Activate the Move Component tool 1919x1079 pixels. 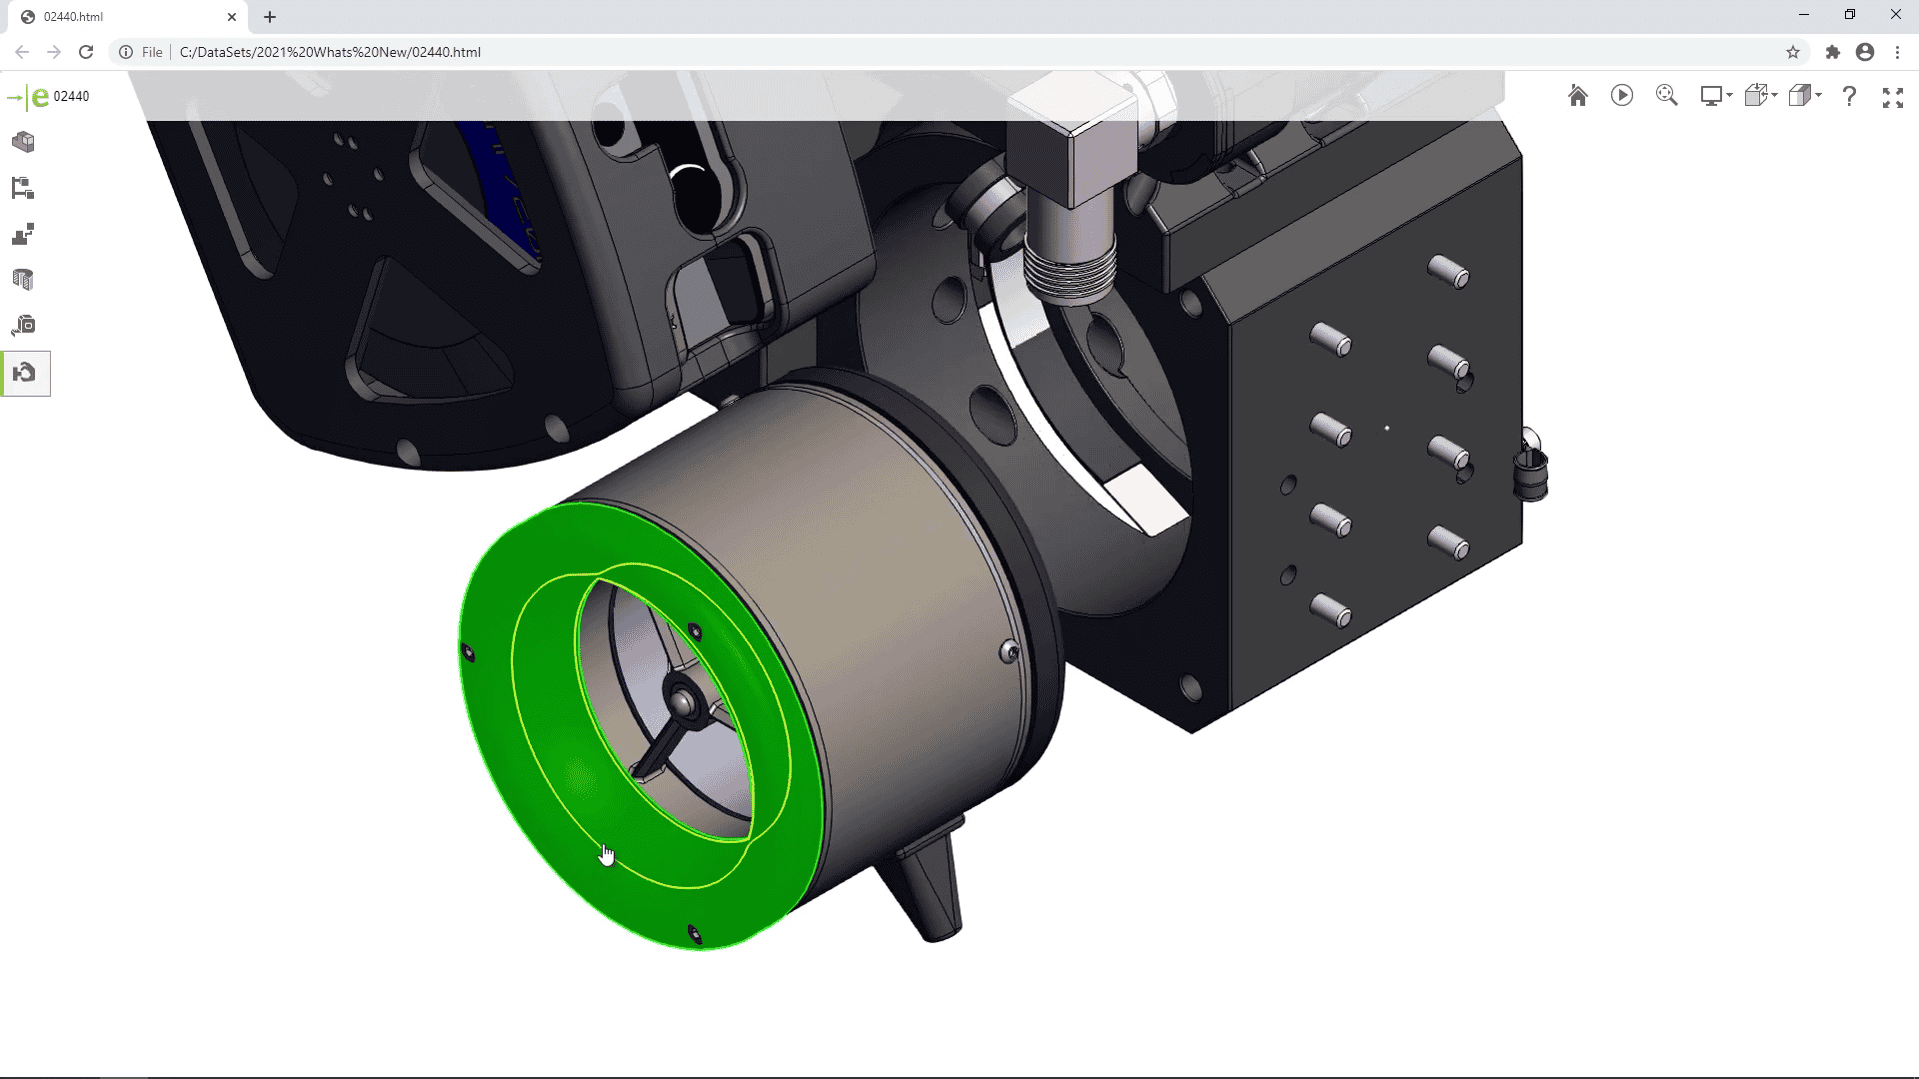pyautogui.click(x=23, y=234)
